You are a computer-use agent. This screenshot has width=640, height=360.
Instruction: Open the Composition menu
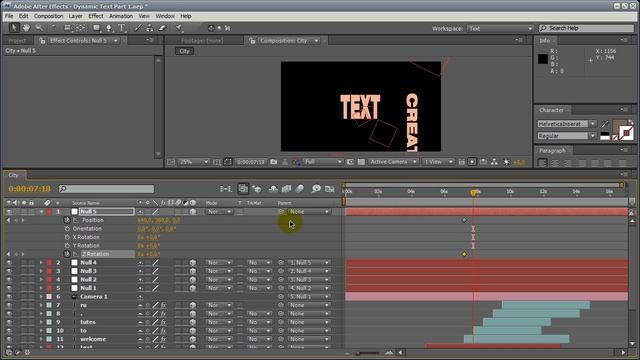48,16
